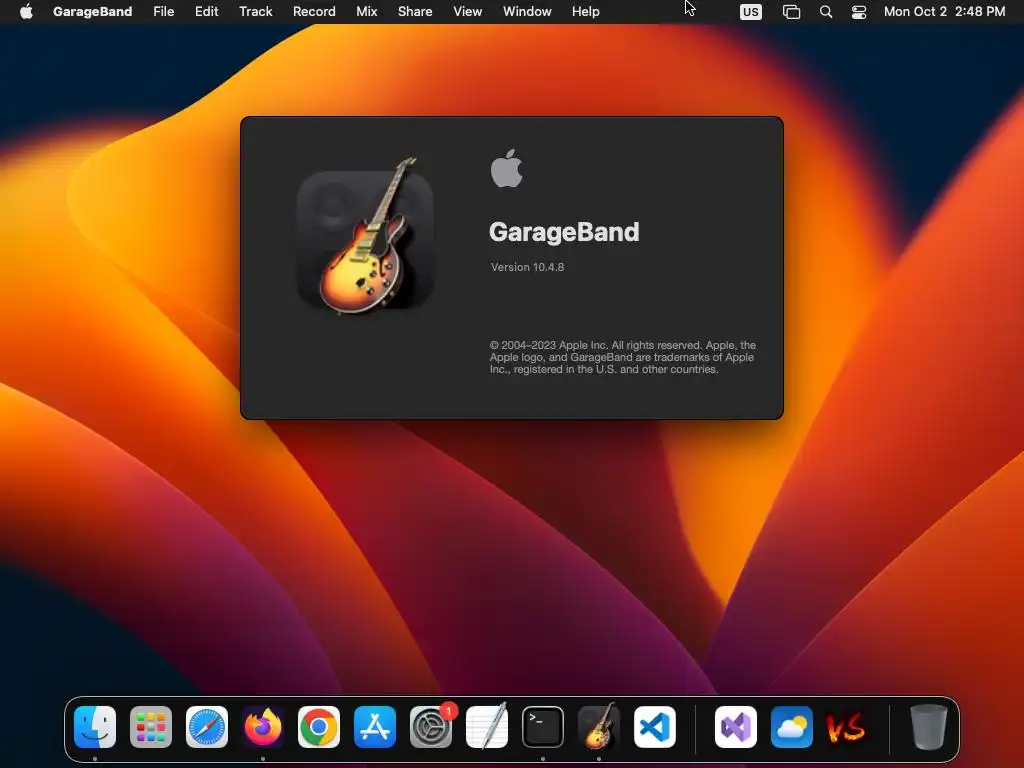Viewport: 1024px width, 768px height.
Task: Open the Weather app from the Dock
Action: coord(792,726)
